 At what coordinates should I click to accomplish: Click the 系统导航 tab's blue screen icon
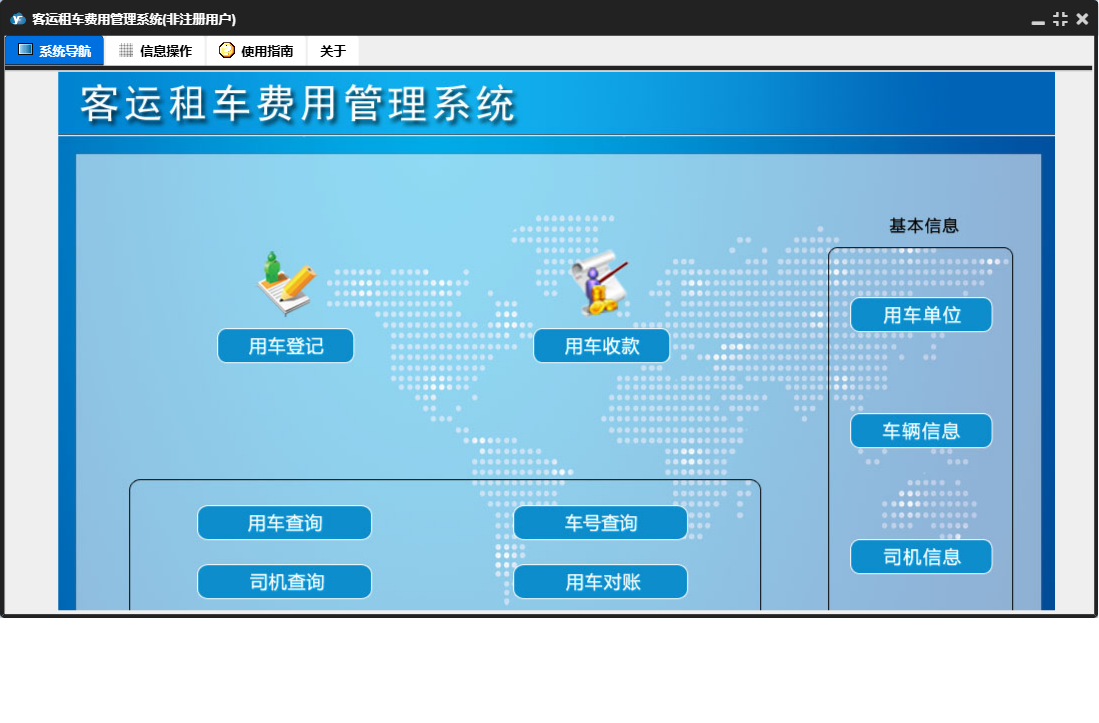tap(25, 50)
